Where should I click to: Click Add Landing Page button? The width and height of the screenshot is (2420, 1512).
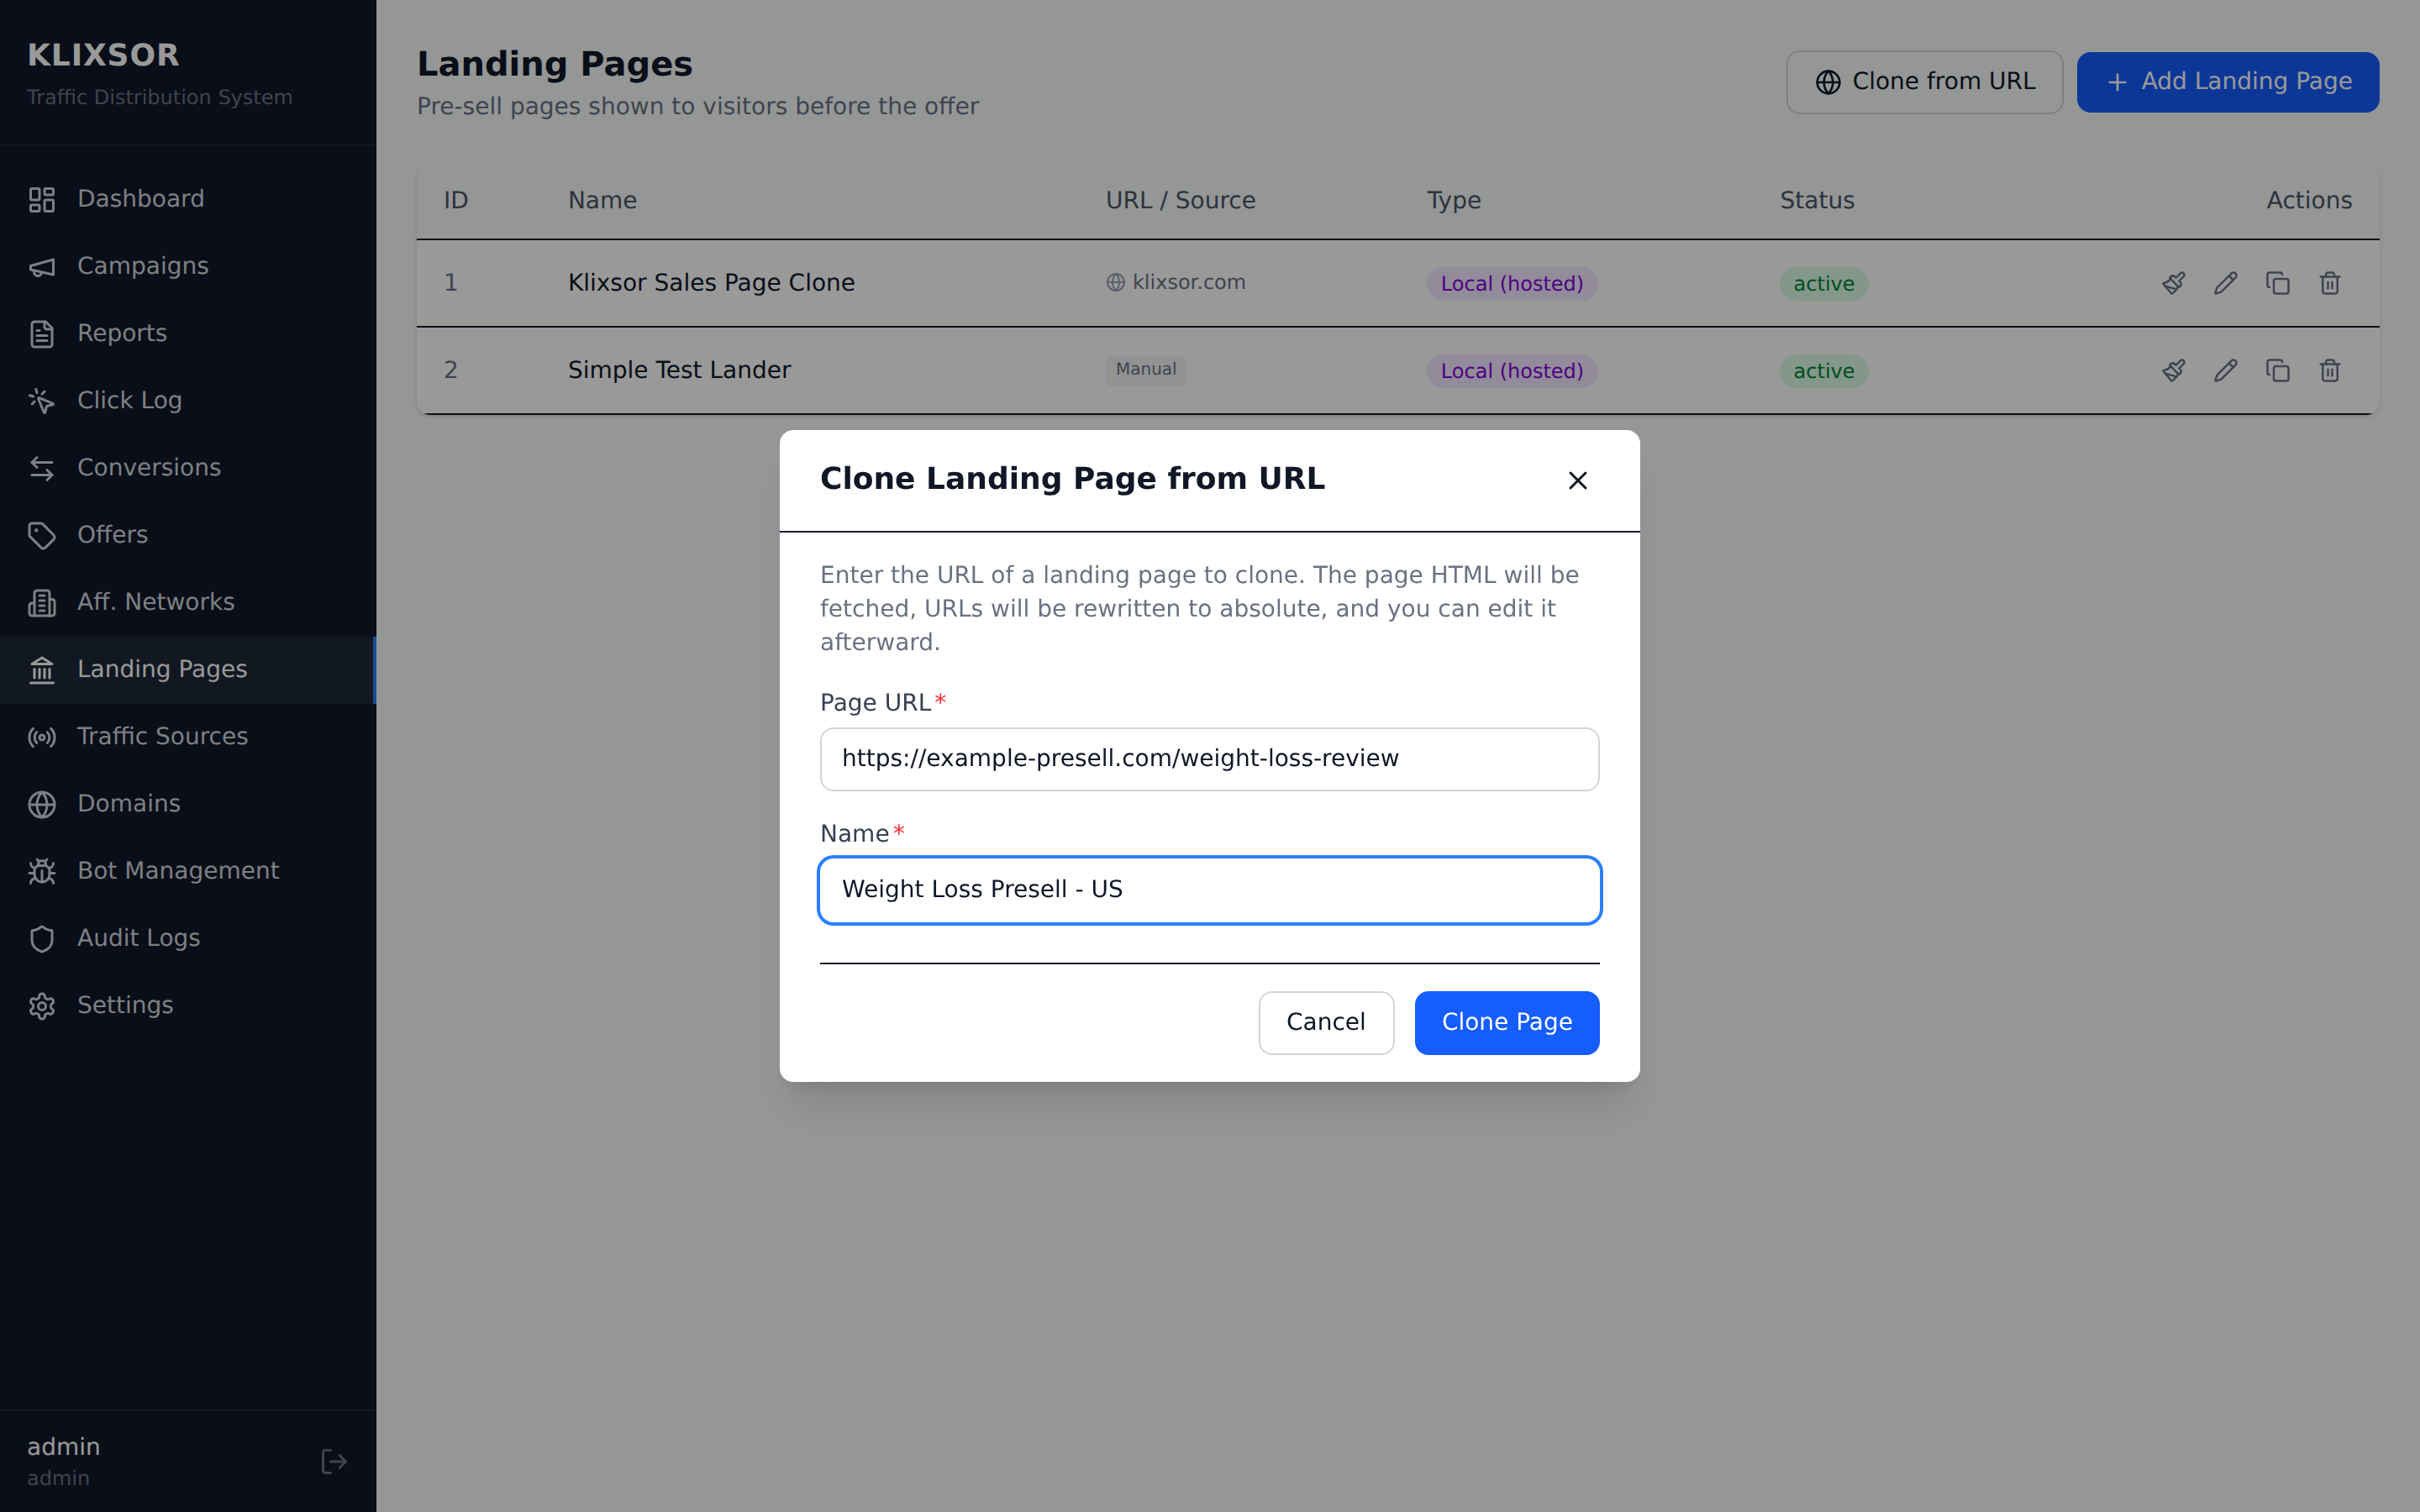(2227, 82)
